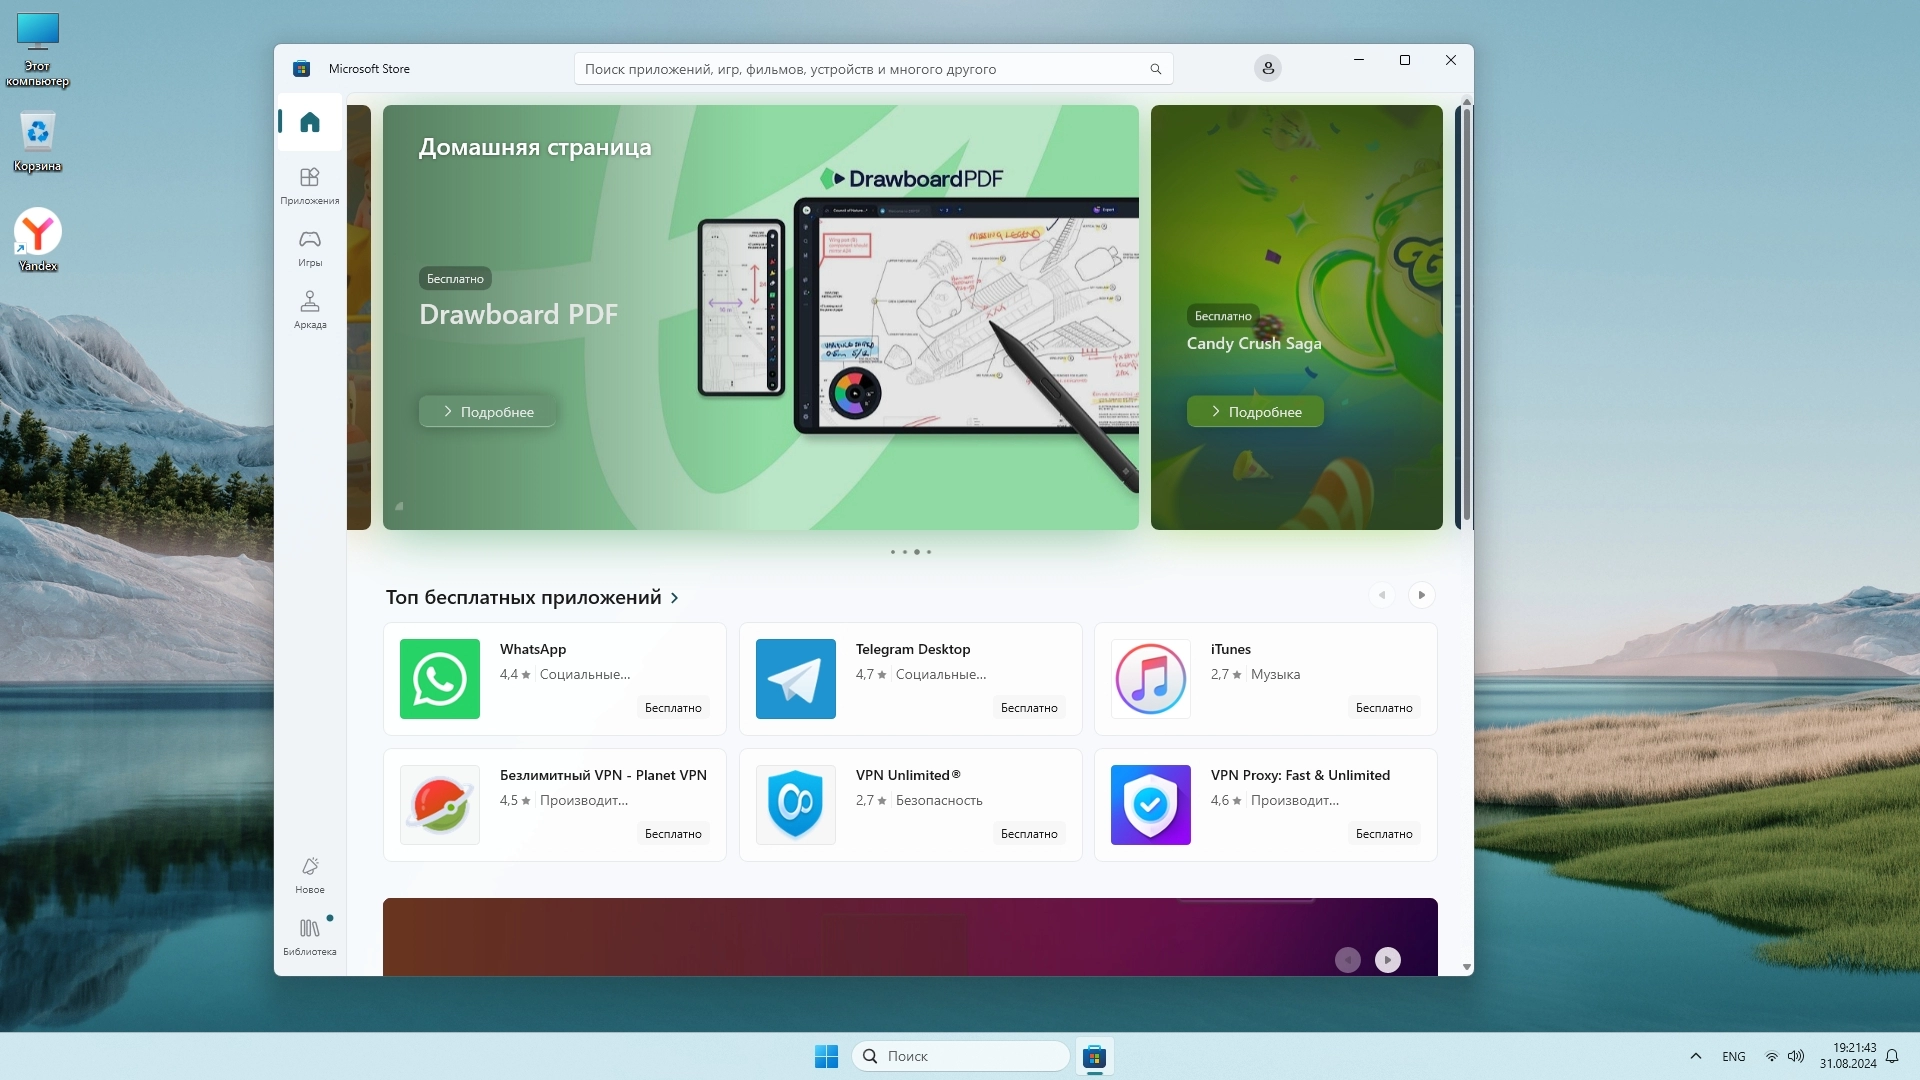Image resolution: width=1920 pixels, height=1080 pixels.
Task: Open Windows Start menu button
Action: click(826, 1056)
